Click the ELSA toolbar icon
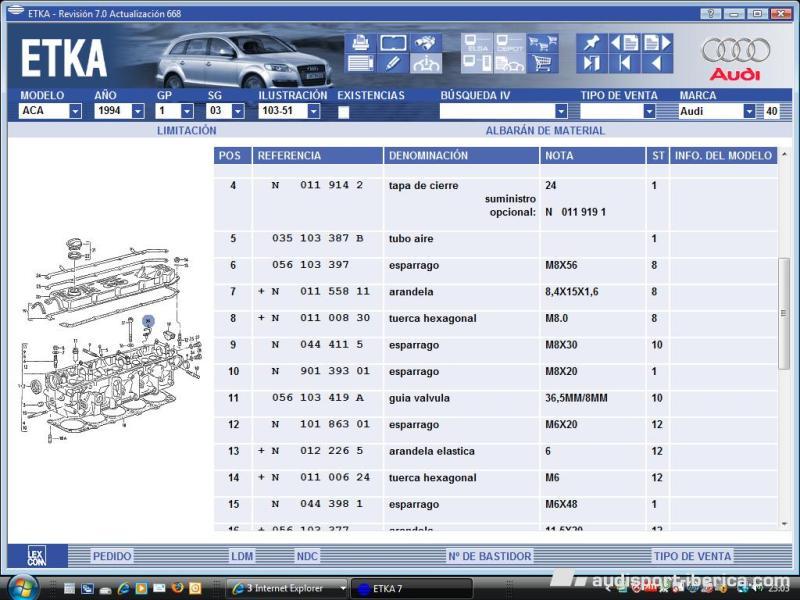This screenshot has width=800, height=600. [x=477, y=43]
